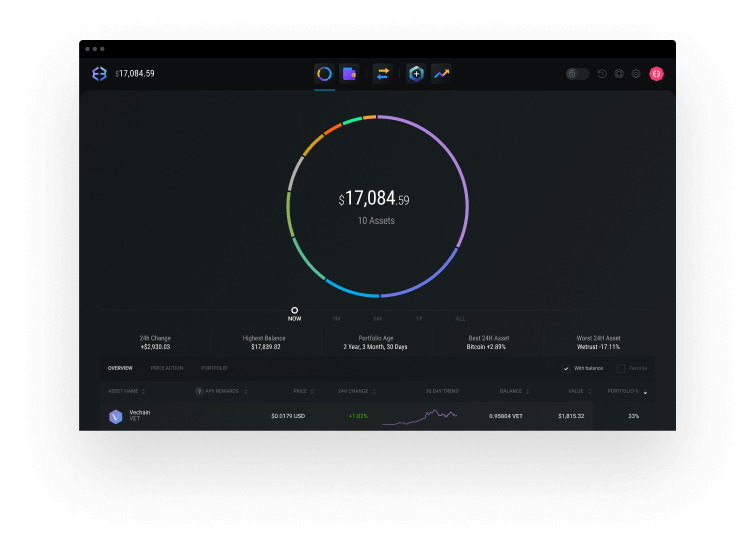753x547 pixels.
Task: Click Worst 24H Asset Wetrust -17.11%
Action: tap(598, 342)
